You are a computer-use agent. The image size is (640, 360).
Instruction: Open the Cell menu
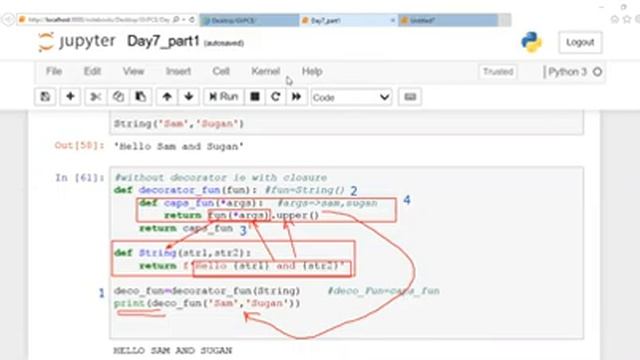click(221, 71)
